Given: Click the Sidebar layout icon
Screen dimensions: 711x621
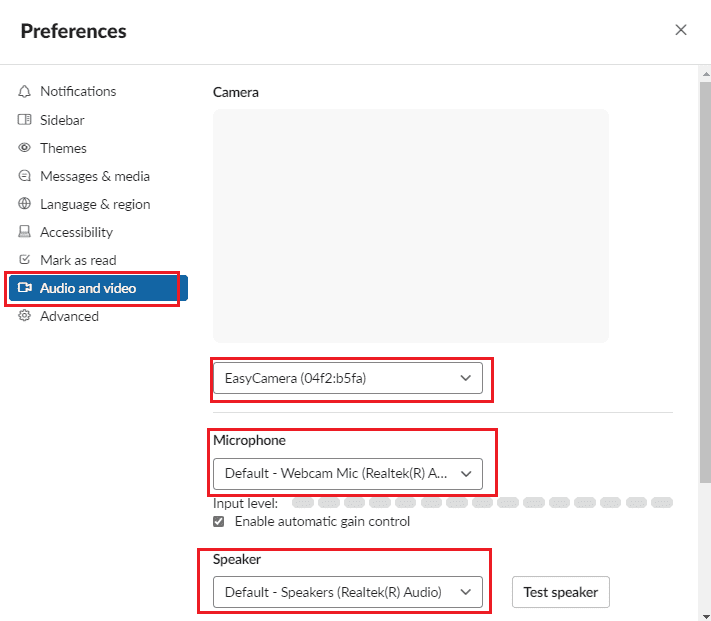Looking at the screenshot, I should 25,120.
